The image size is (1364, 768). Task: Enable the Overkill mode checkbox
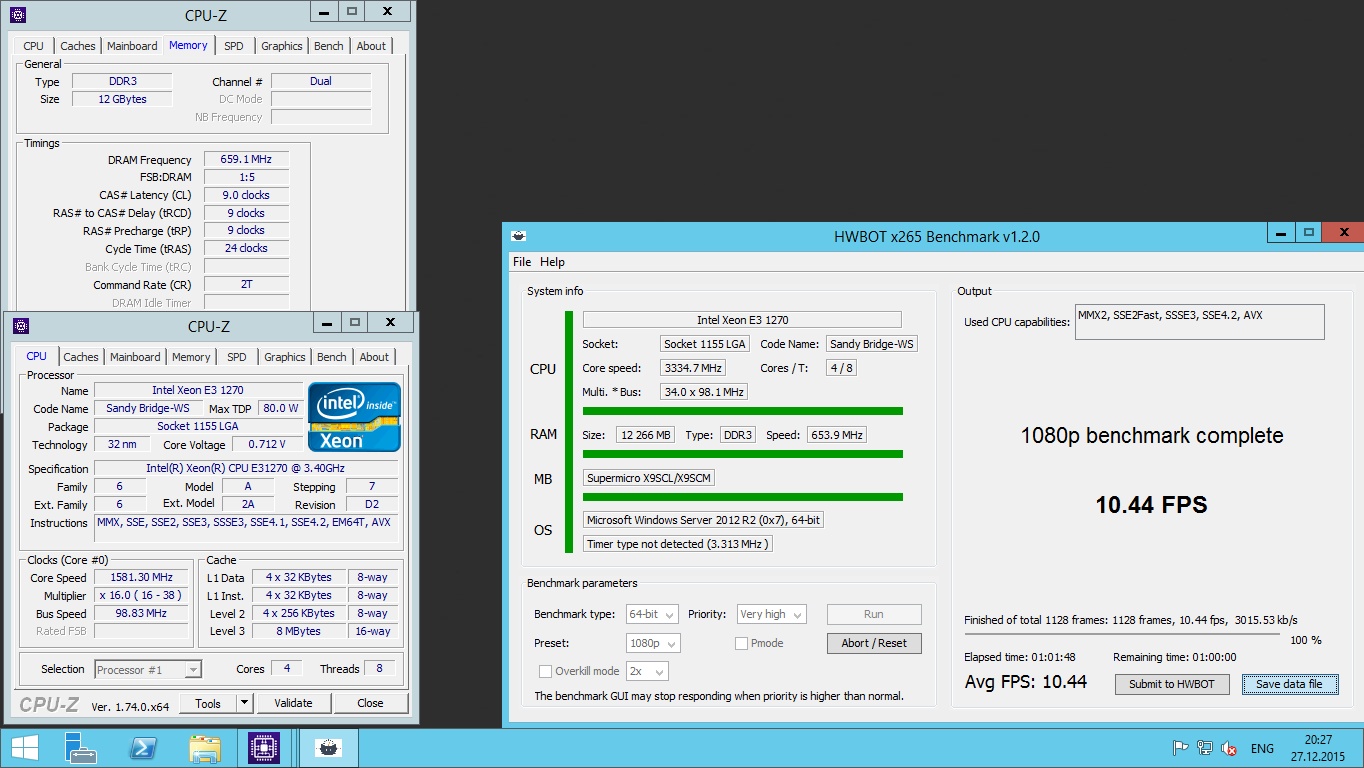pyautogui.click(x=545, y=671)
